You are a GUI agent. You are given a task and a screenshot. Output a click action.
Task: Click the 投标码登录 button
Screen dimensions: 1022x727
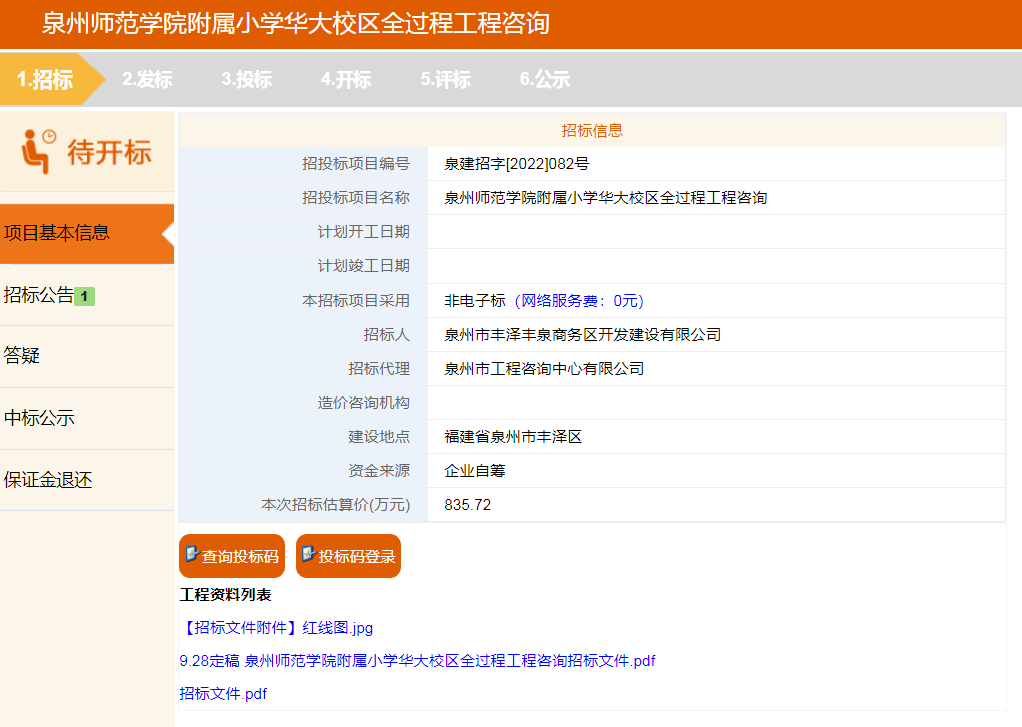point(349,556)
